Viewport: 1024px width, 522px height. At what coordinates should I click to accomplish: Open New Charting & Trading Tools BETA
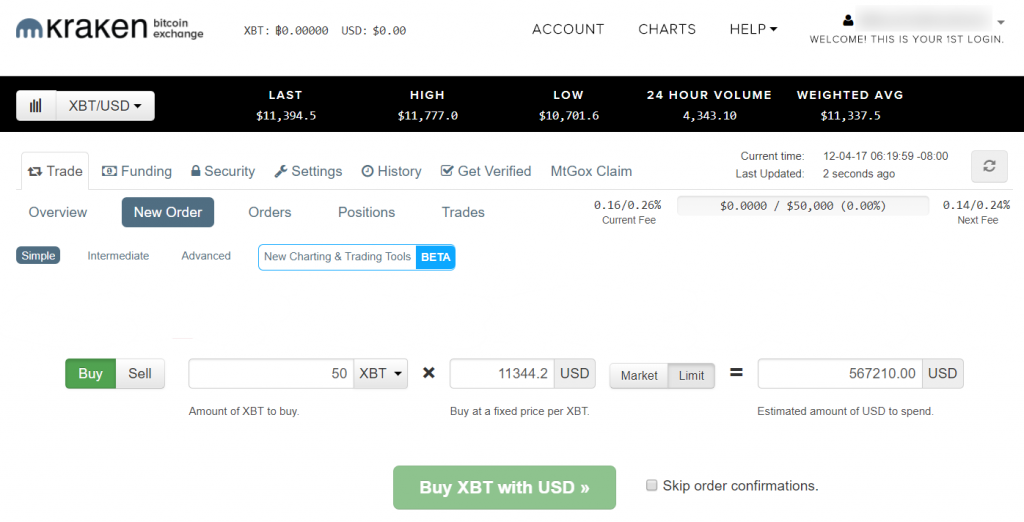357,257
